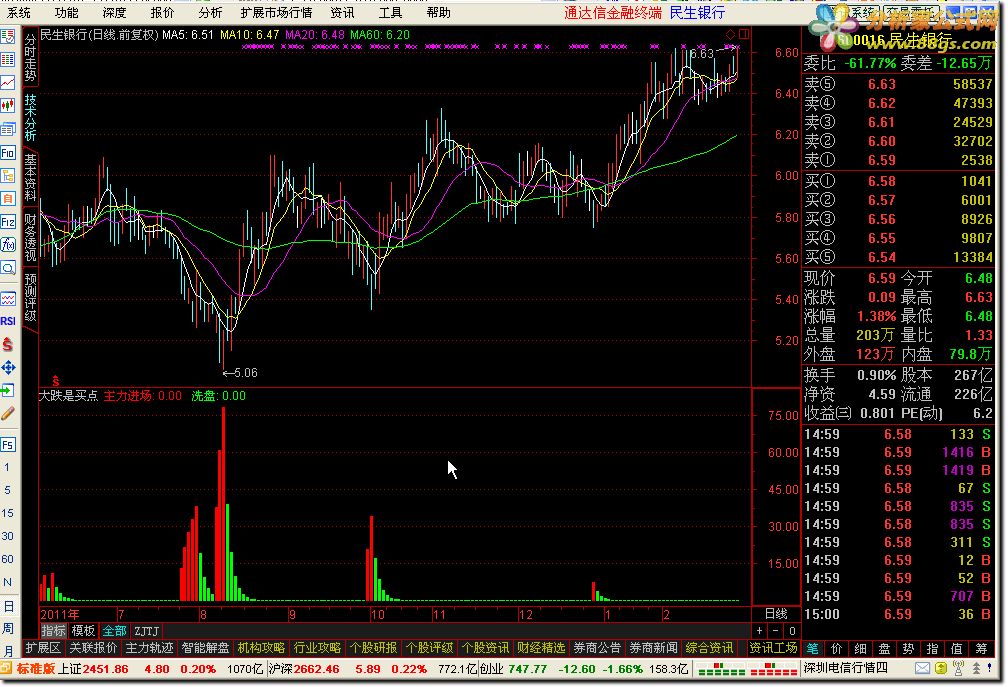Open the 资讯 menu
The height and width of the screenshot is (687, 1008).
coord(342,13)
